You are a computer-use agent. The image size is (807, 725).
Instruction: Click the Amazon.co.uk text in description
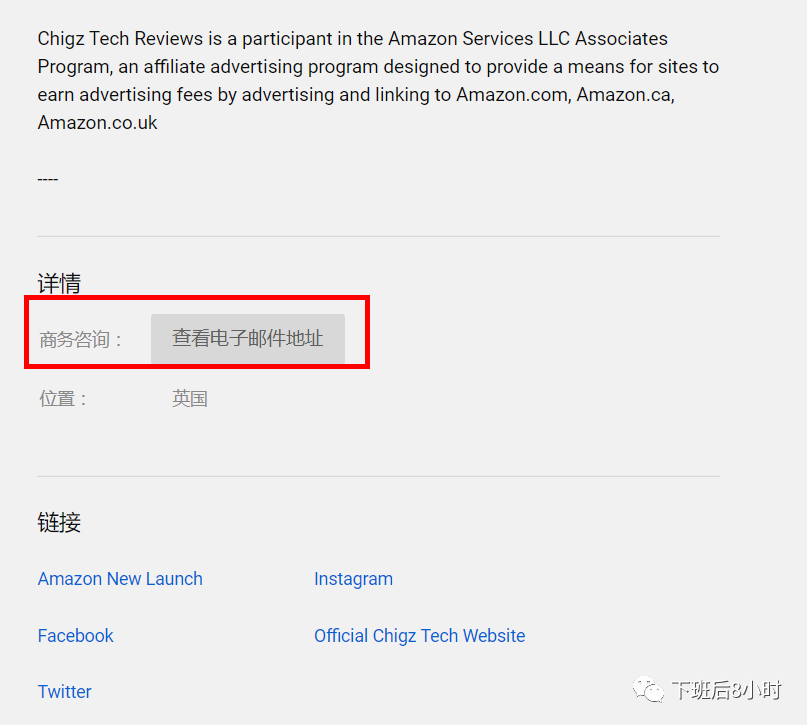[97, 122]
